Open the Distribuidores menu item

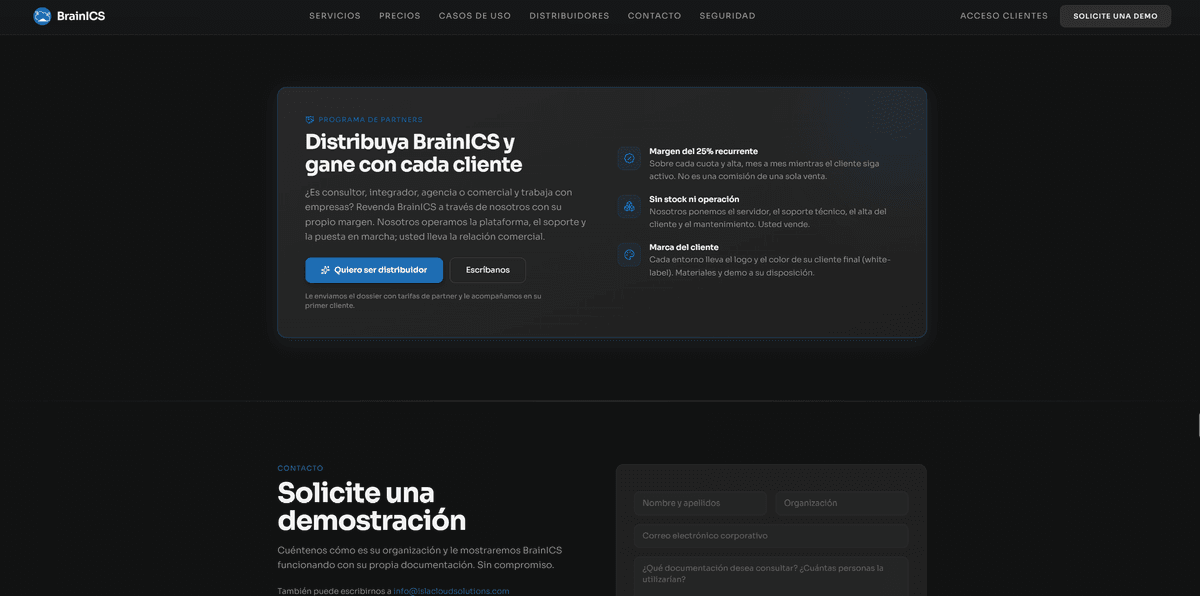569,16
